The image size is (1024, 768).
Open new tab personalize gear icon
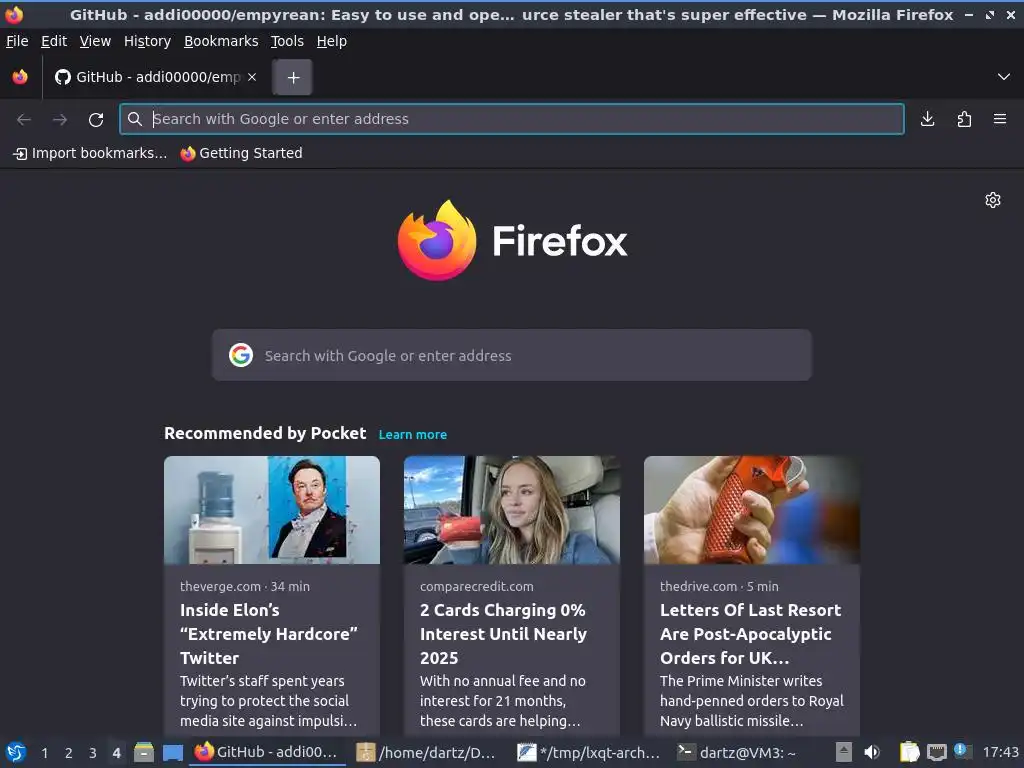[x=993, y=200]
